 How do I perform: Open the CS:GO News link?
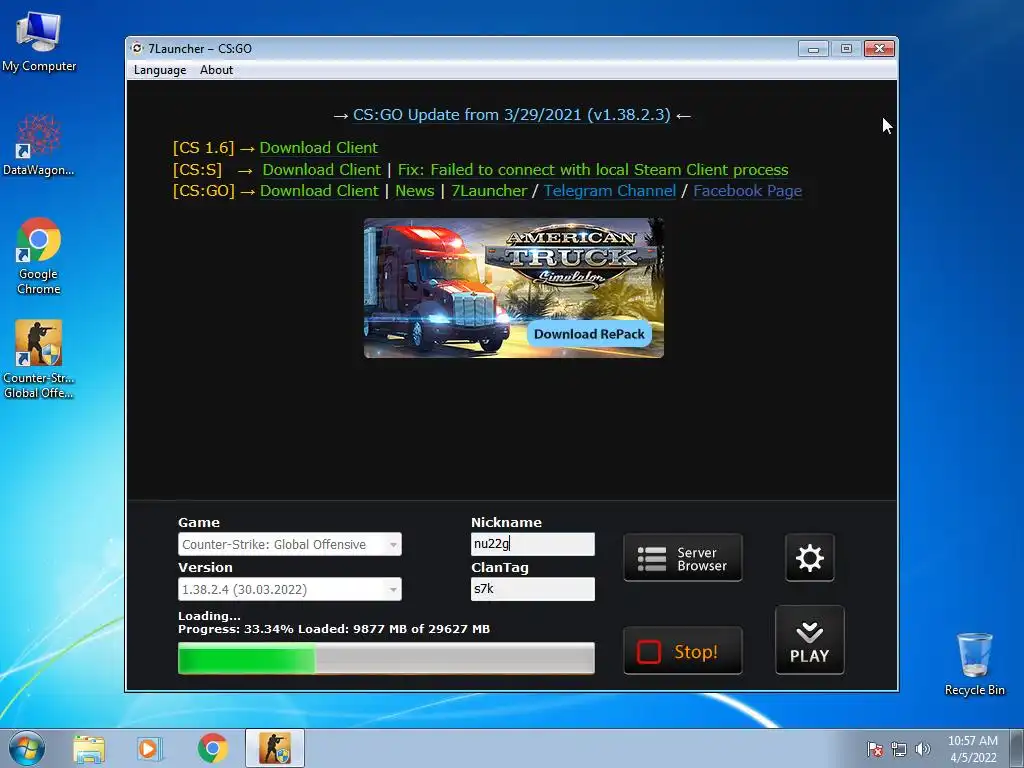(415, 191)
